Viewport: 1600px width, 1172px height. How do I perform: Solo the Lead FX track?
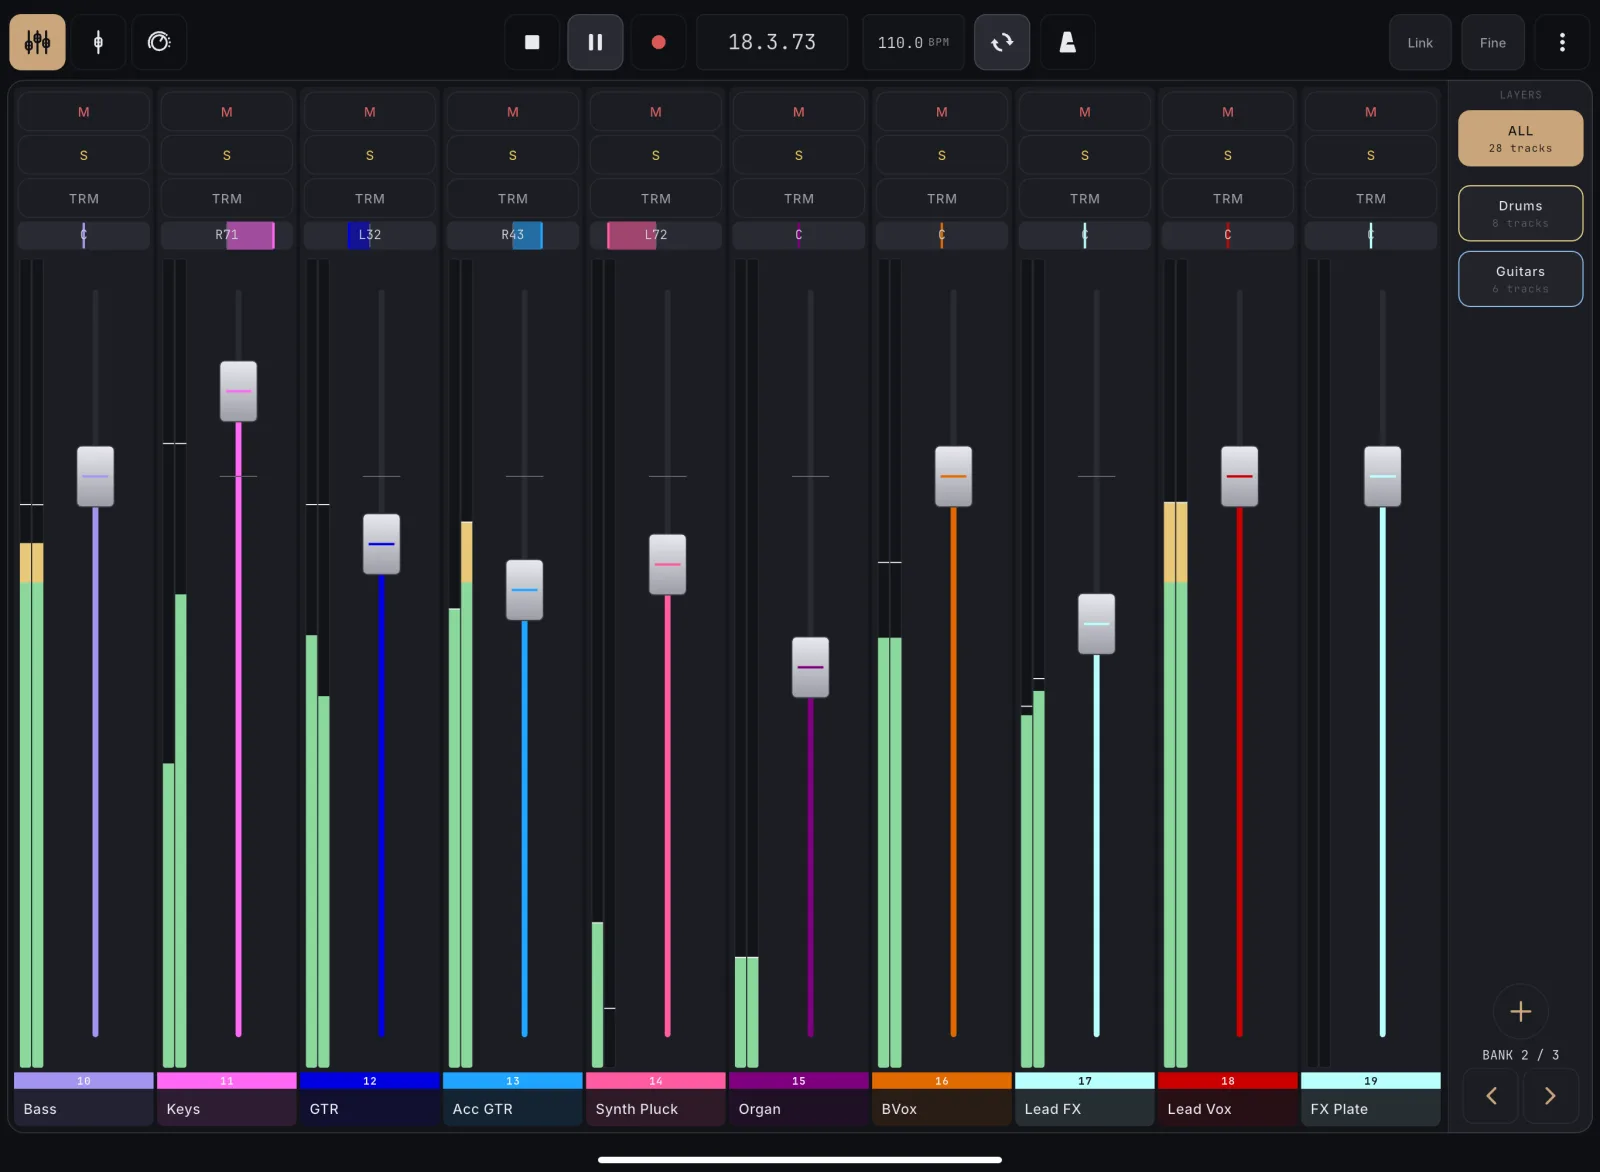(x=1085, y=155)
